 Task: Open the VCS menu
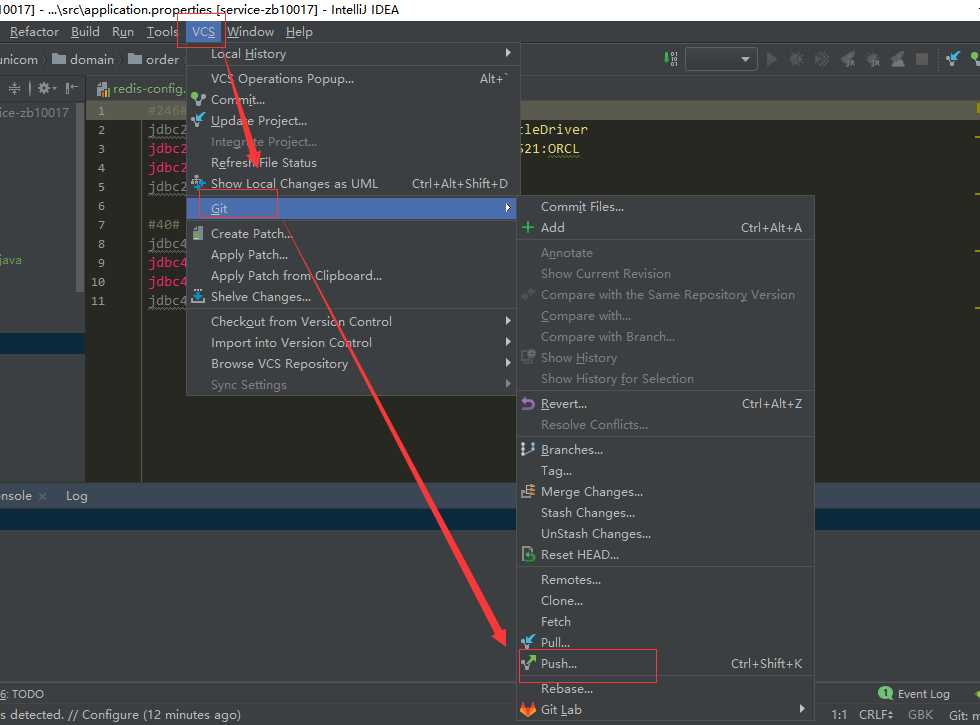pyautogui.click(x=203, y=32)
